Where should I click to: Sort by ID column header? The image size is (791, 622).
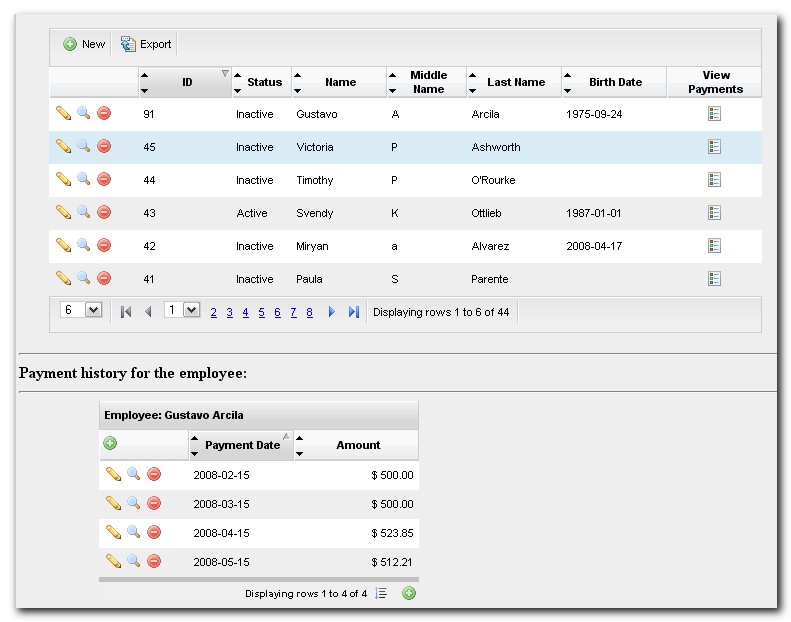185,82
